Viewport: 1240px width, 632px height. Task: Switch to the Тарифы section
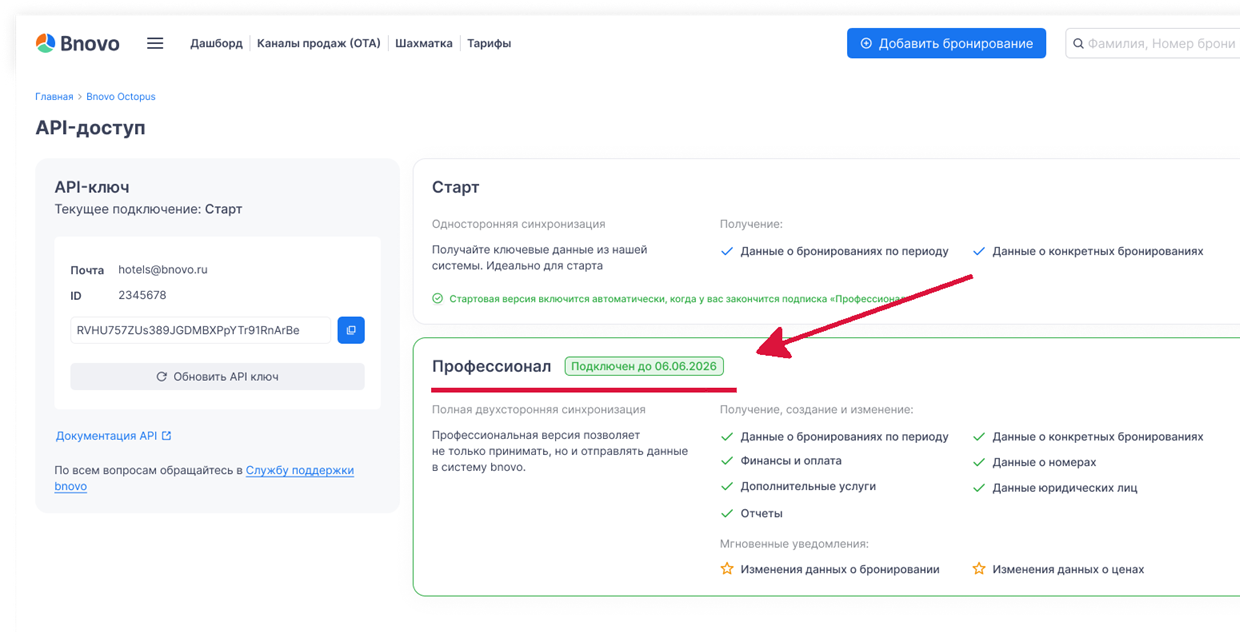(x=489, y=44)
